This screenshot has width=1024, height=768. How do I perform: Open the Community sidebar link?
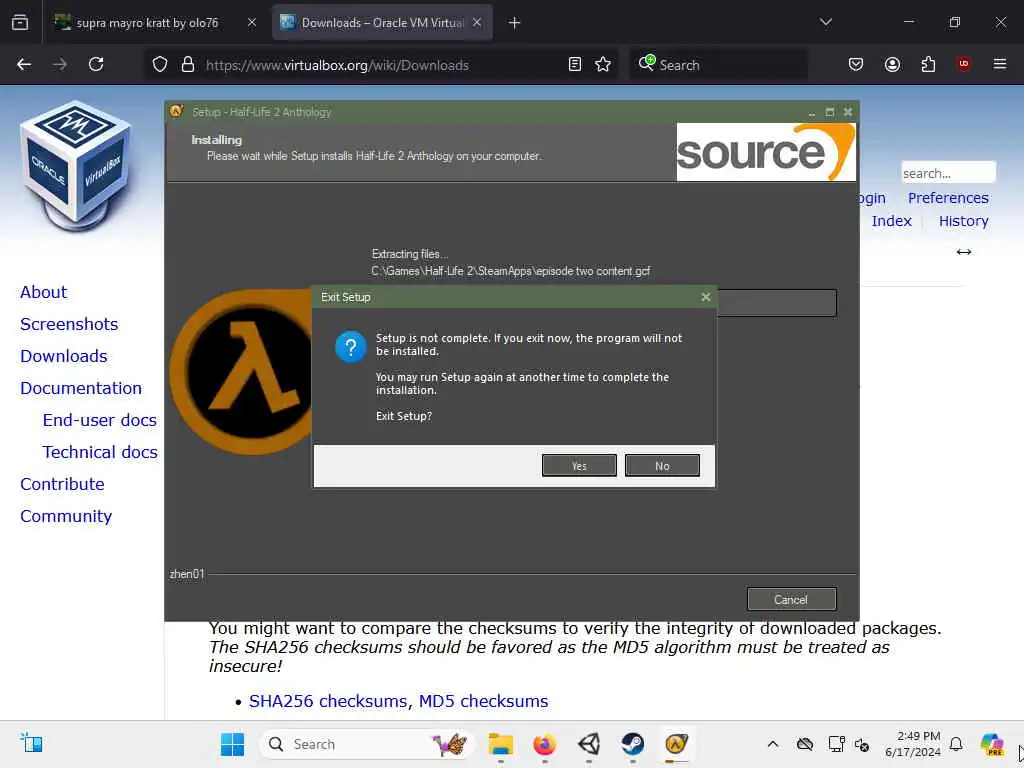[x=66, y=516]
